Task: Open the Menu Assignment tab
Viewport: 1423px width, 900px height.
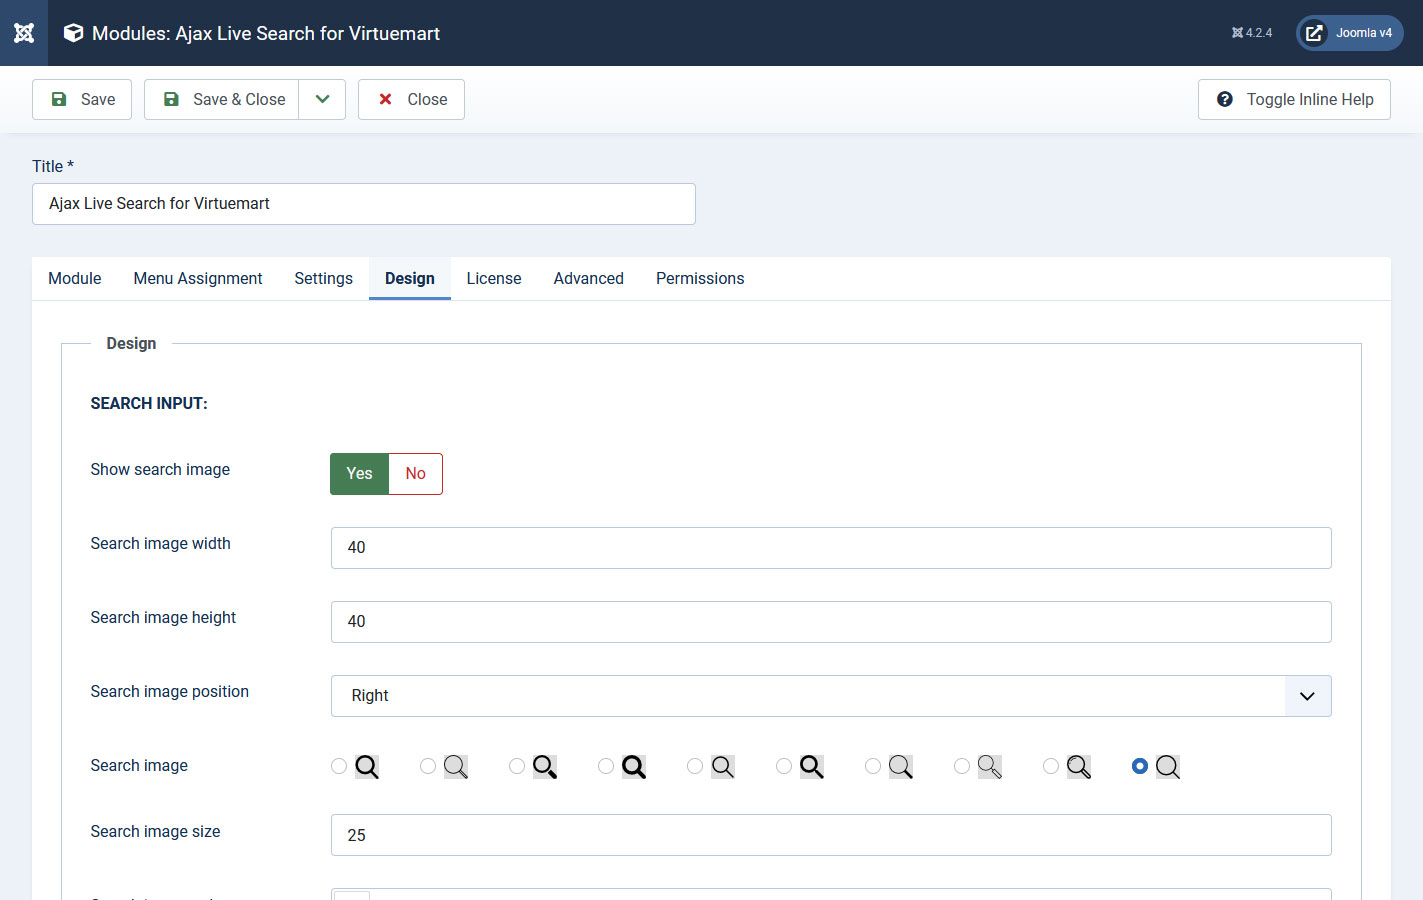Action: pos(198,278)
